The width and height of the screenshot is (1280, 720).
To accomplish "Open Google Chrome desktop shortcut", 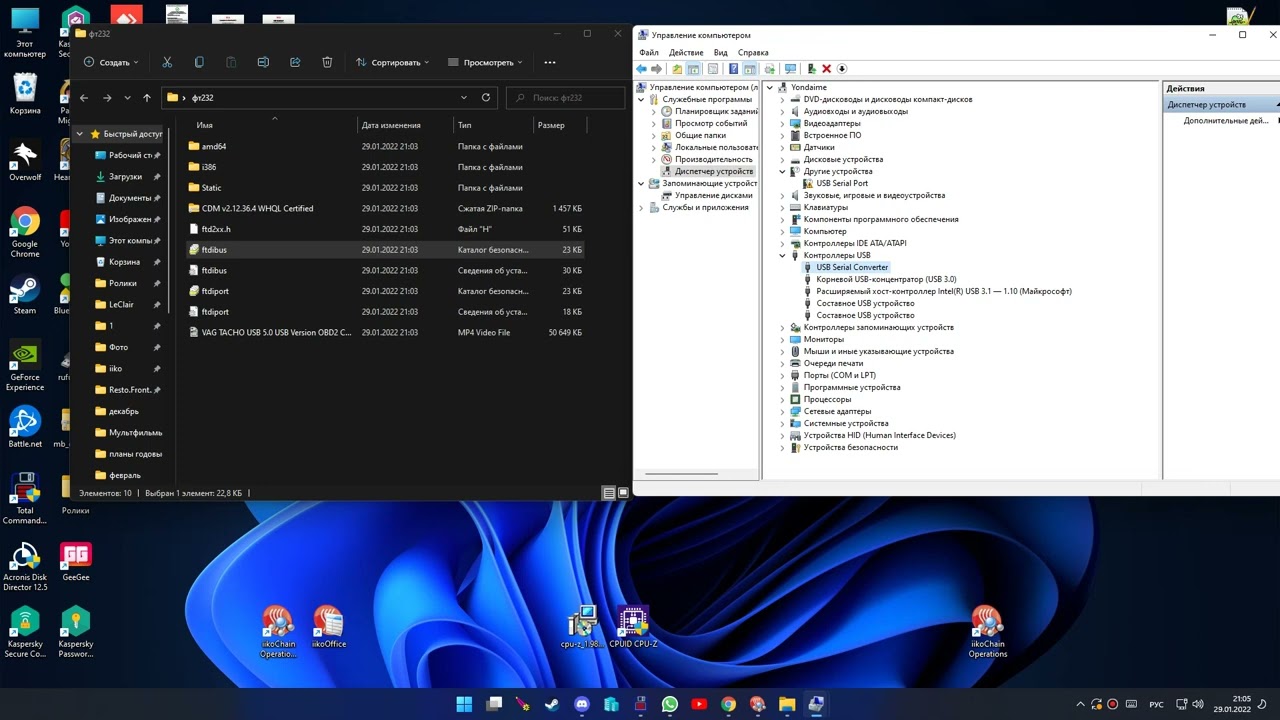I will [25, 233].
